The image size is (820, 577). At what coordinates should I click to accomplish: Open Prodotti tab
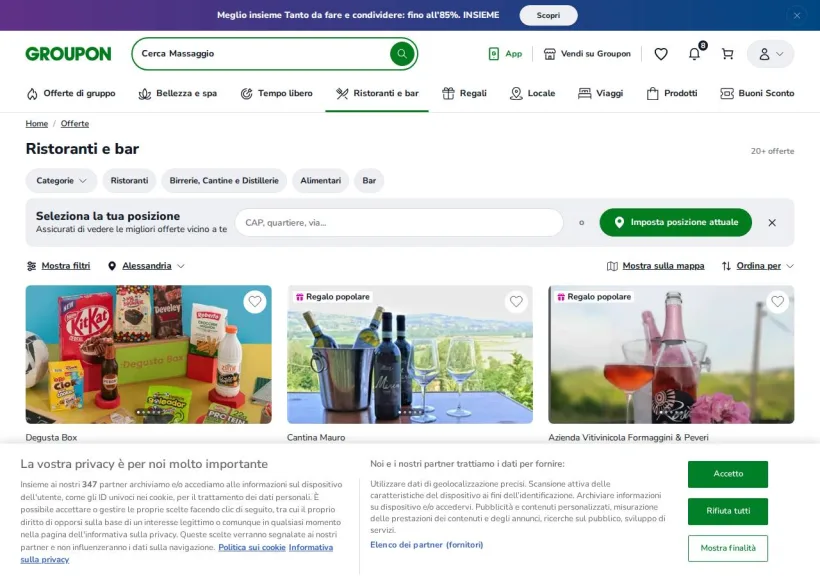point(672,94)
